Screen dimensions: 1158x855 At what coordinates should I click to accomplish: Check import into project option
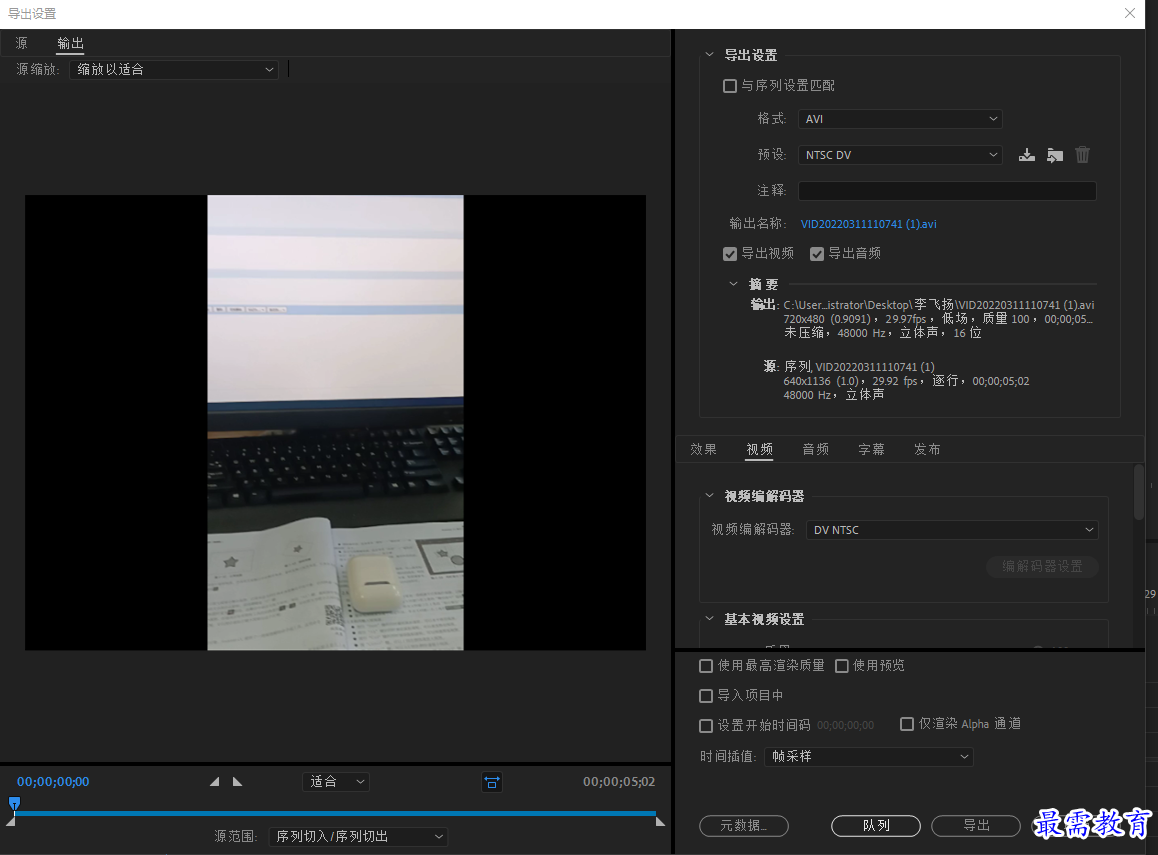click(x=706, y=696)
